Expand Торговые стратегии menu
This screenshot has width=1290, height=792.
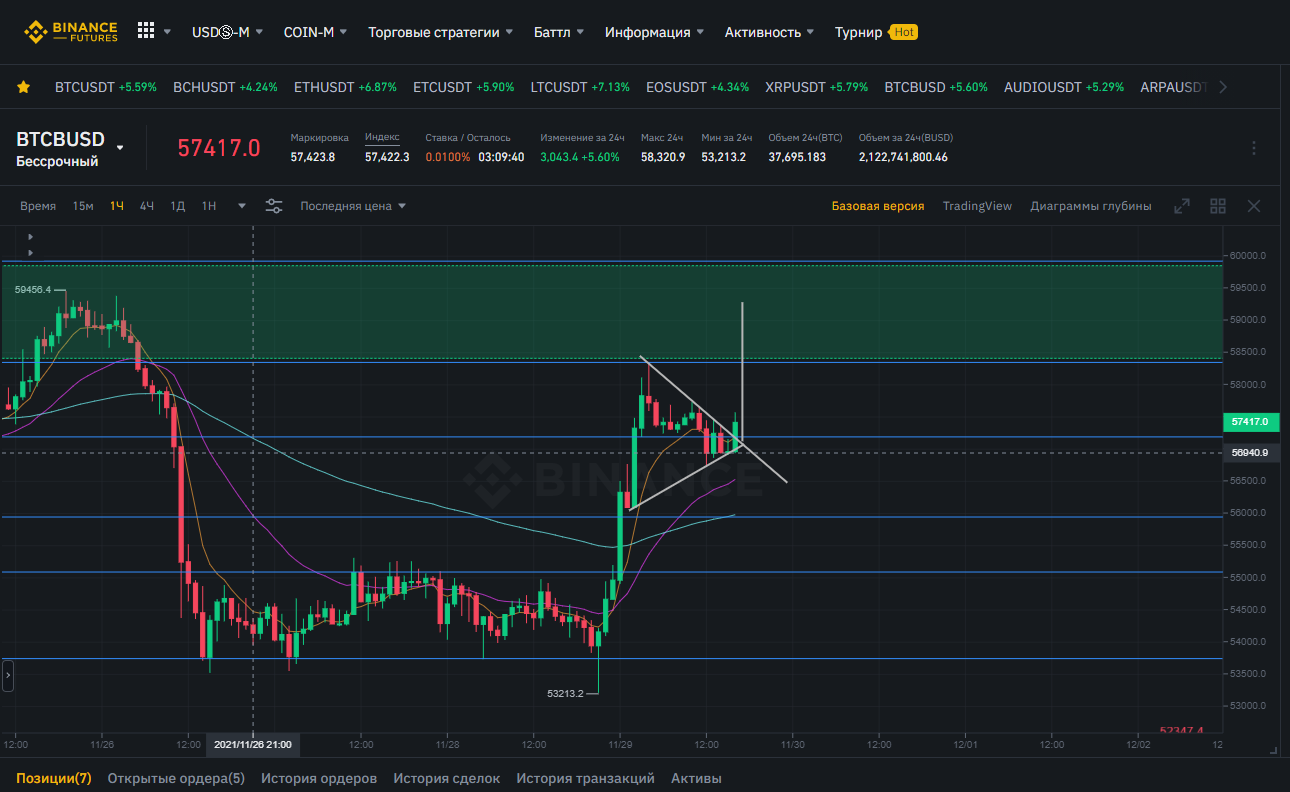point(440,32)
